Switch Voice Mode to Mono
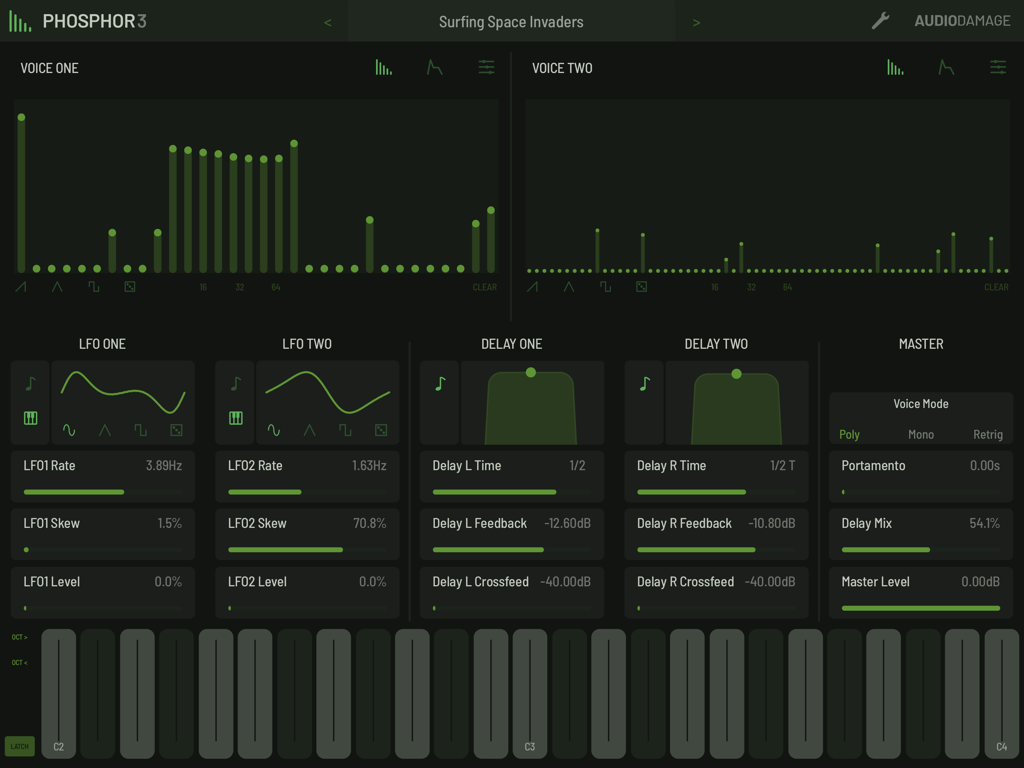The image size is (1024, 768). (920, 435)
